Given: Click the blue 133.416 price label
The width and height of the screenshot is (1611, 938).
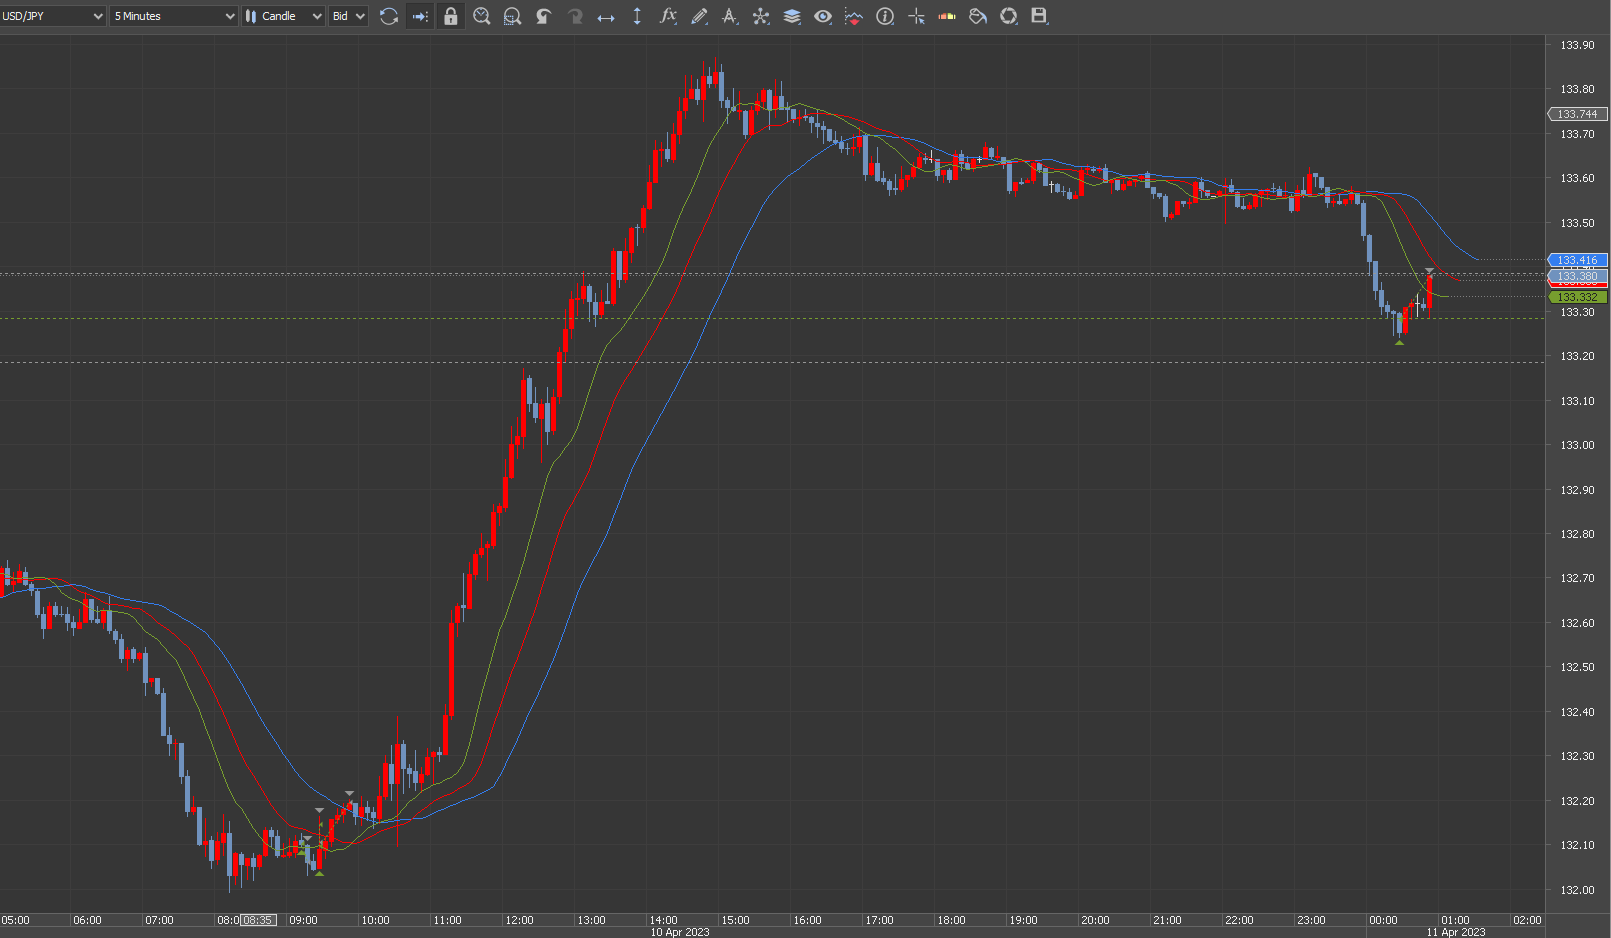Looking at the screenshot, I should pos(1577,260).
